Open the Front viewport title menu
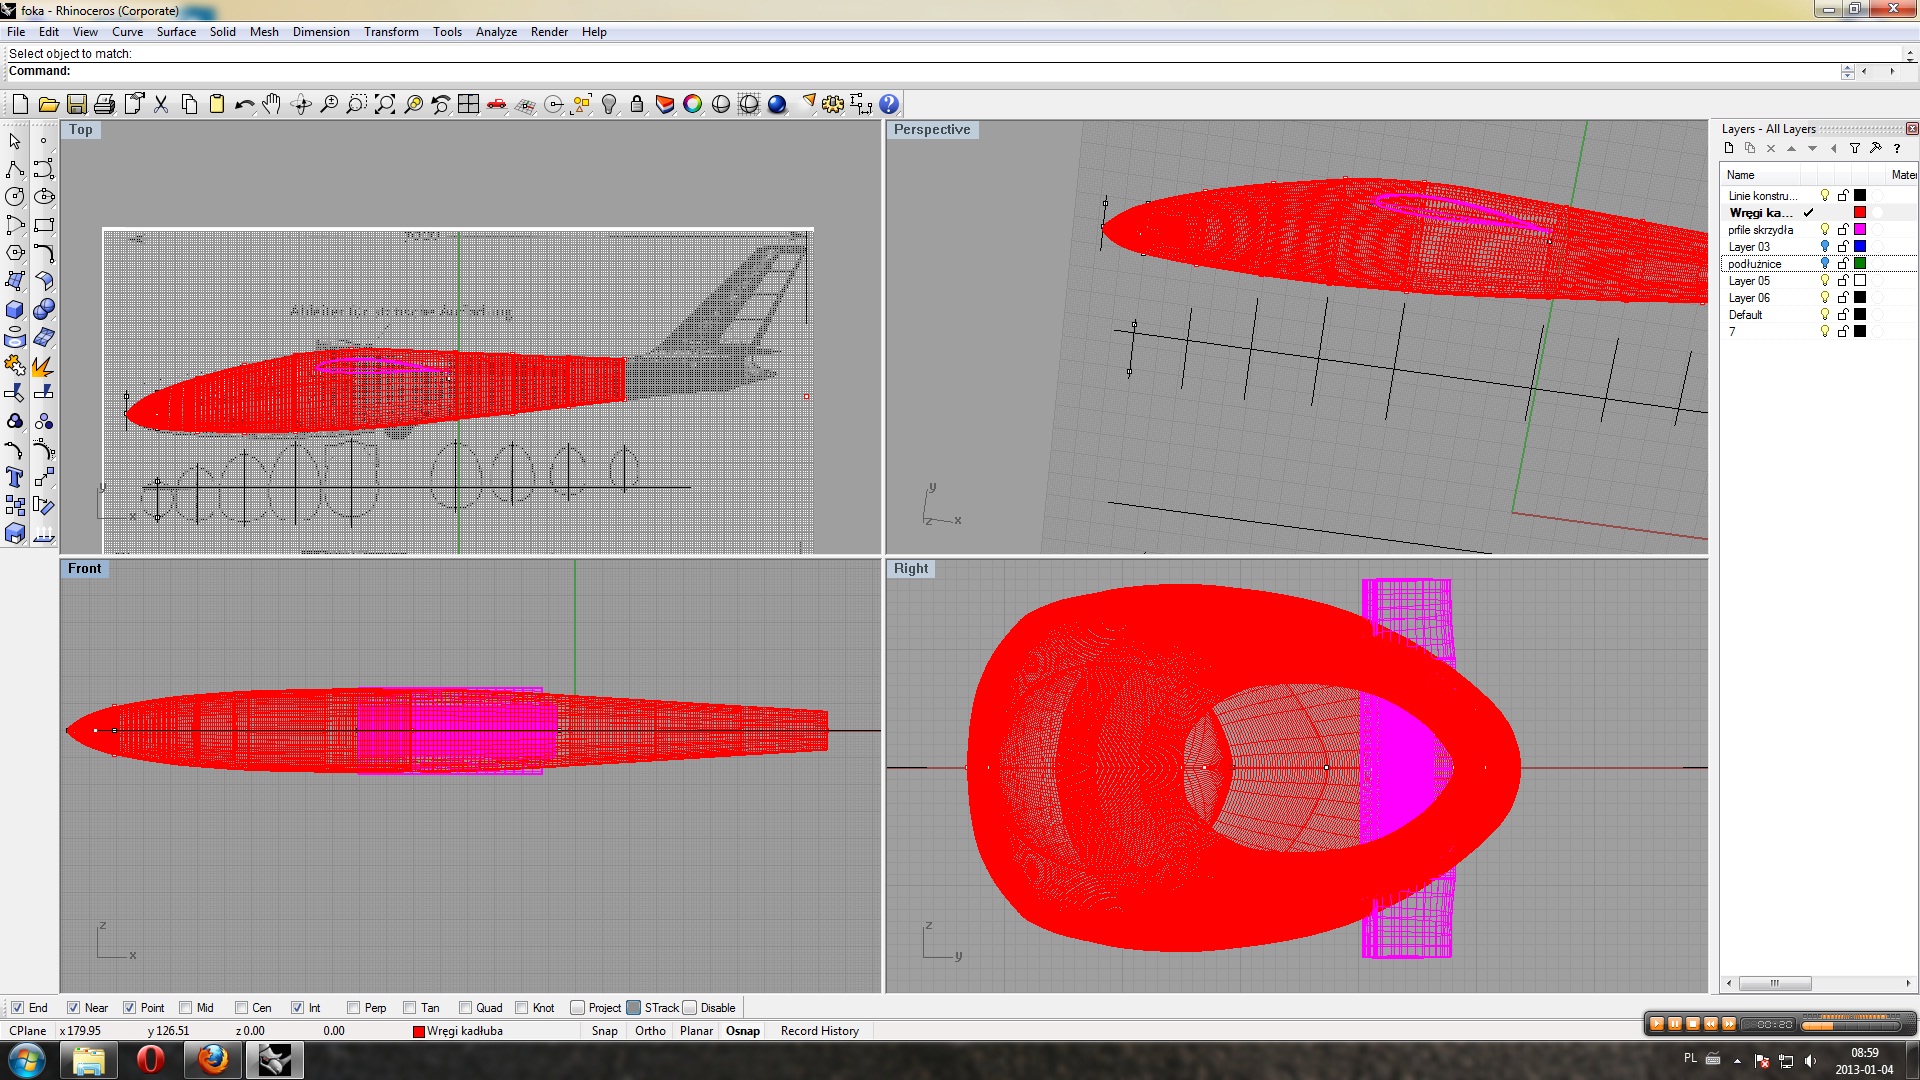The height and width of the screenshot is (1080, 1920). click(x=84, y=569)
